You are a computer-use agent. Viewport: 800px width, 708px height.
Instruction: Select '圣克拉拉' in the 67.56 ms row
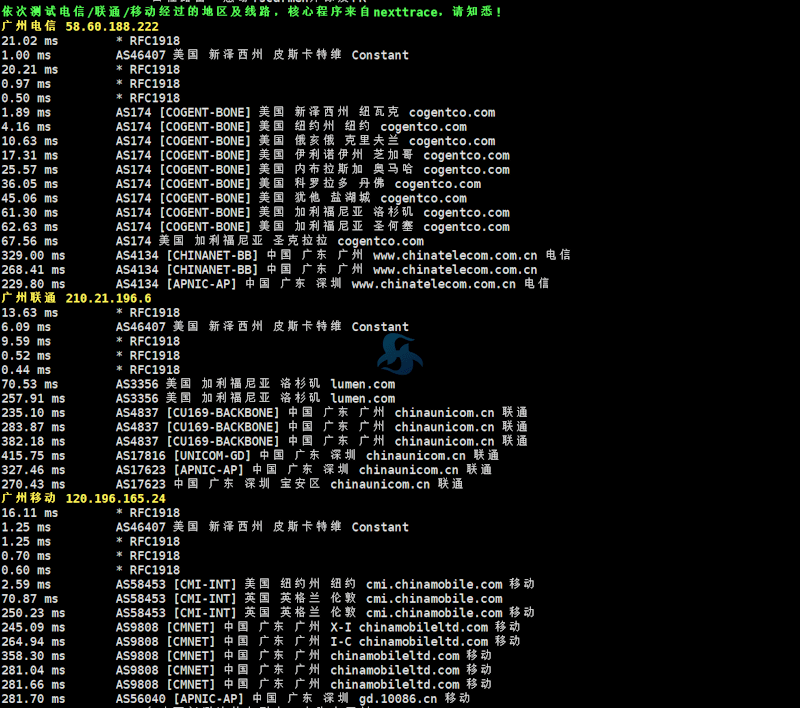(x=300, y=241)
